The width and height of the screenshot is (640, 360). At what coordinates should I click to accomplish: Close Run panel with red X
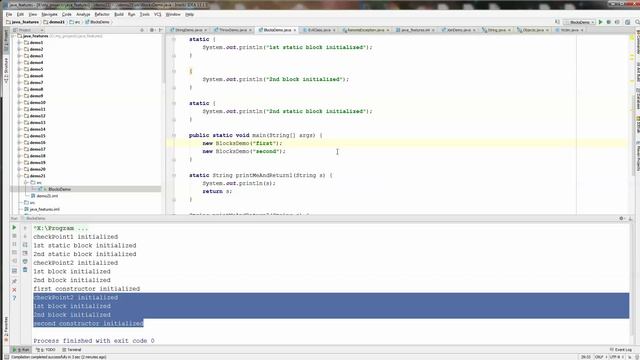(x=14, y=290)
